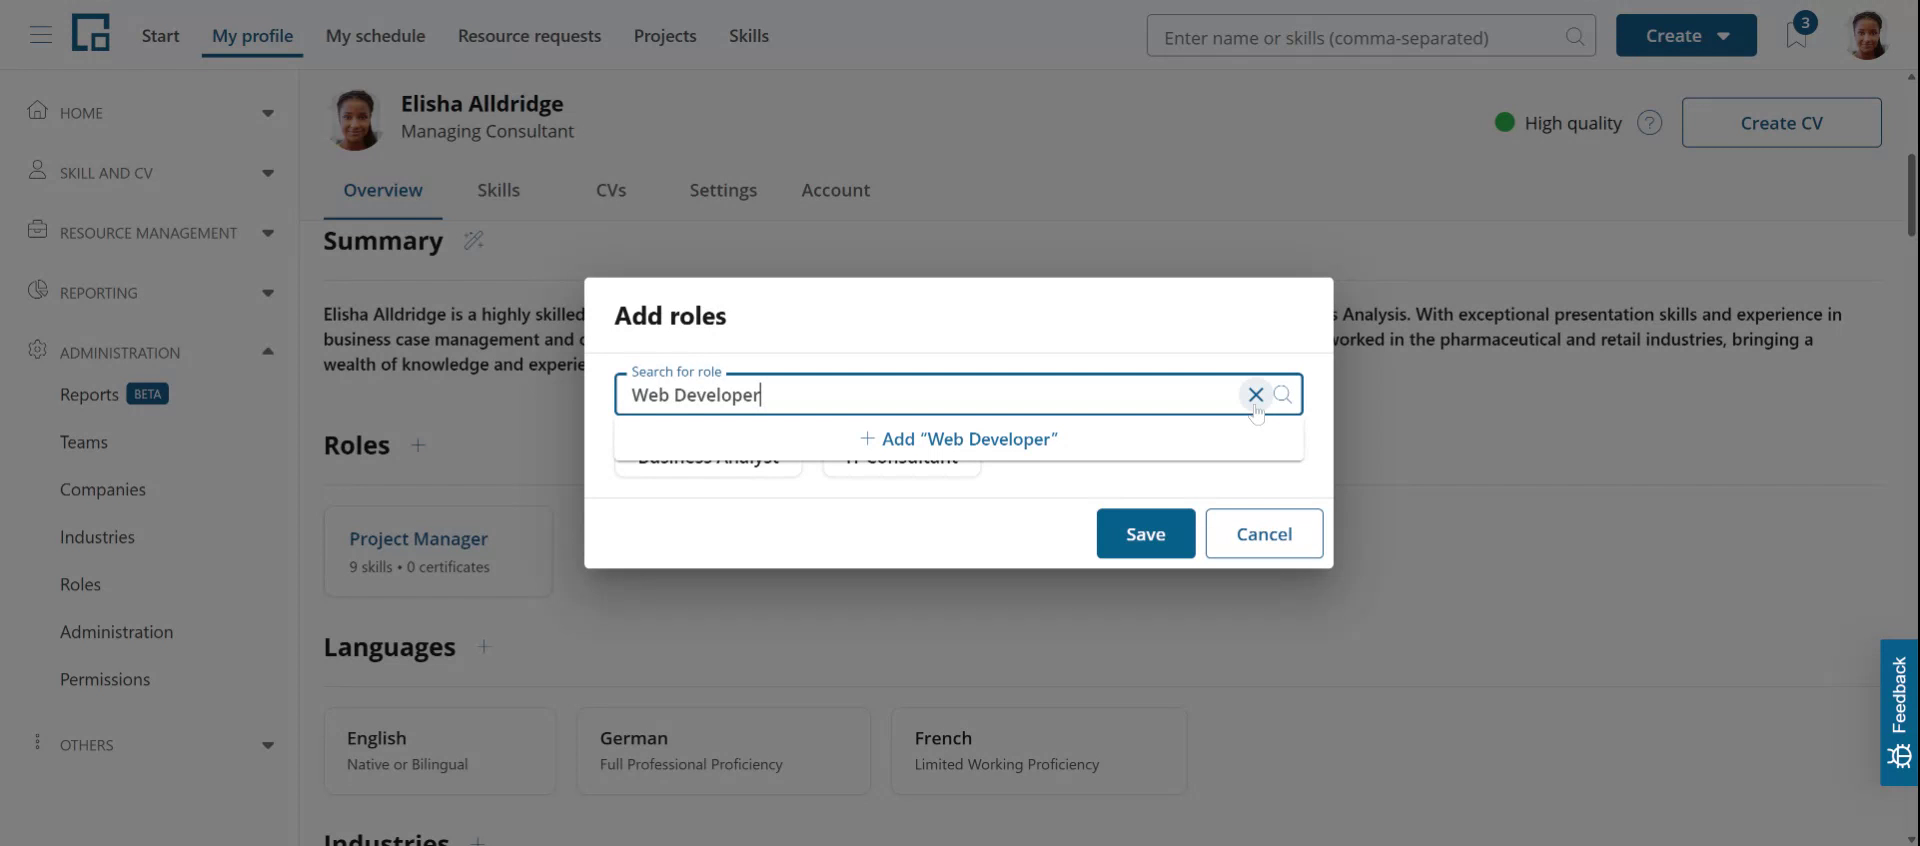Switch to the Skills profile tab

(x=498, y=190)
